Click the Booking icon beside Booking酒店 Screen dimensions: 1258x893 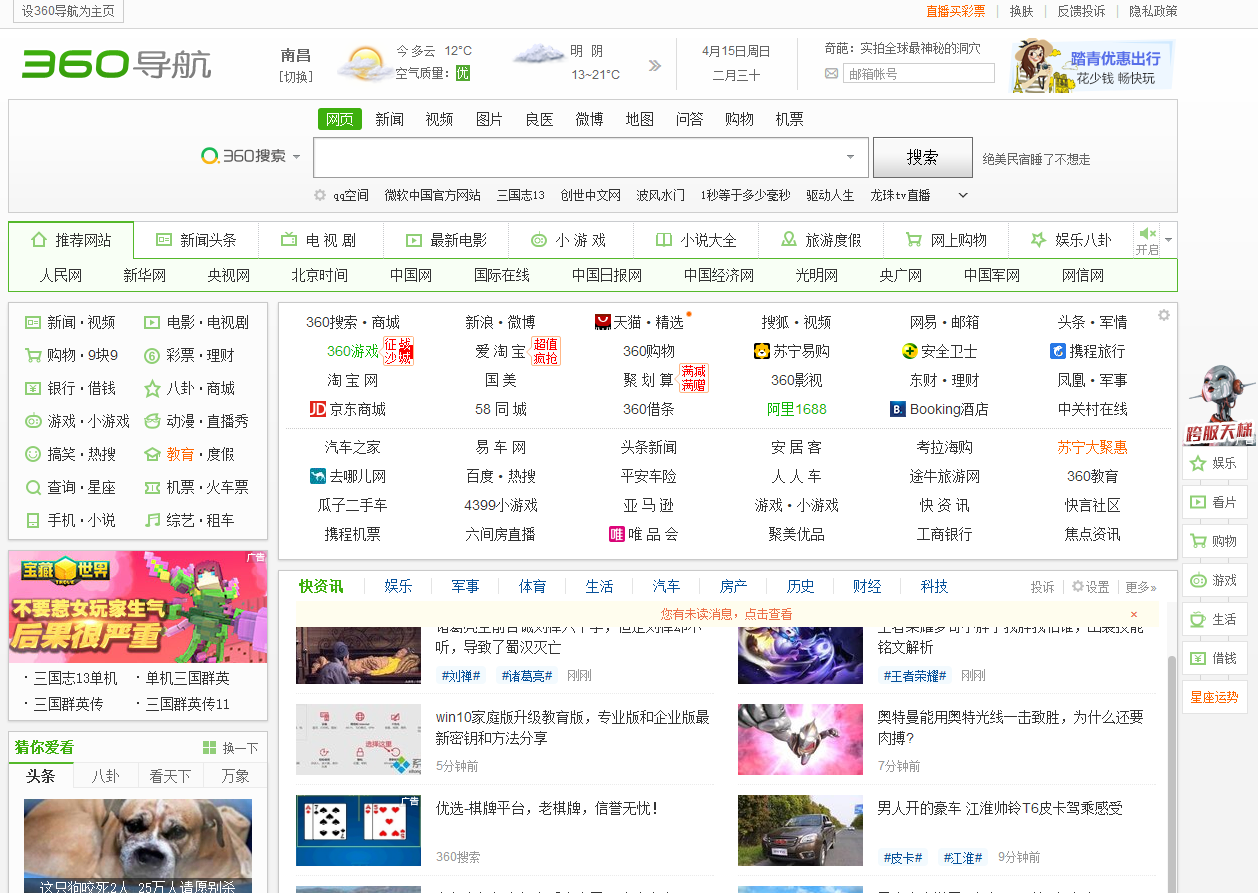898,409
